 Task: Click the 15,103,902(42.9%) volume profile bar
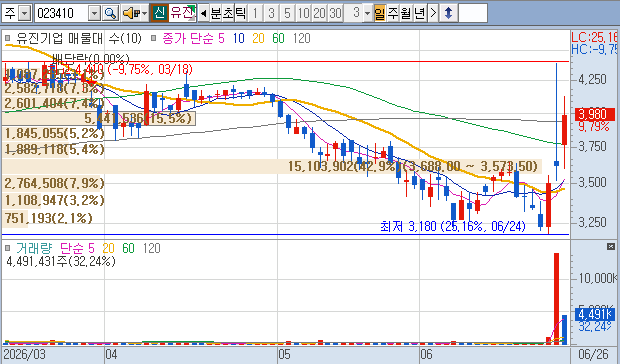tap(272, 166)
